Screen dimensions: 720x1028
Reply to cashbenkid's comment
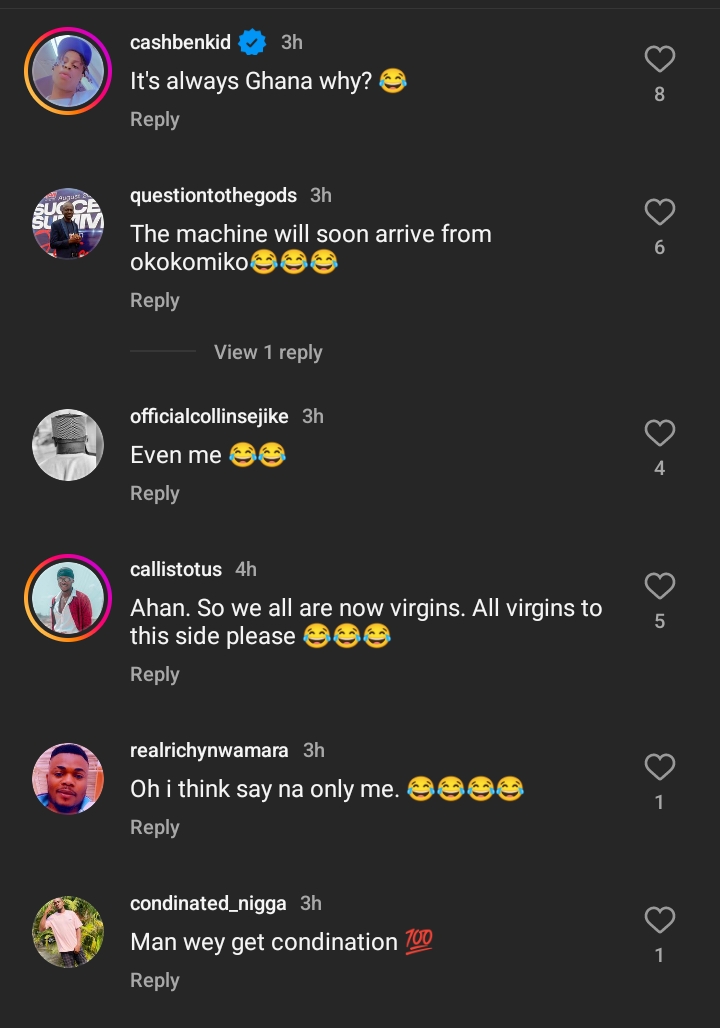coord(154,118)
